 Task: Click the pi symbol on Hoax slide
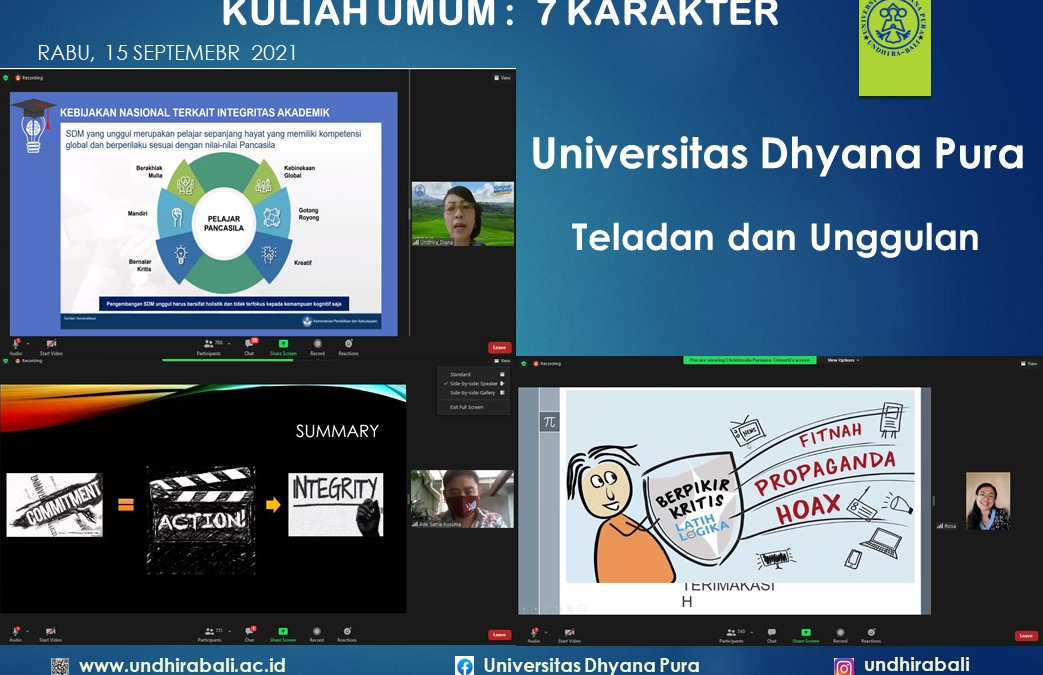point(549,422)
